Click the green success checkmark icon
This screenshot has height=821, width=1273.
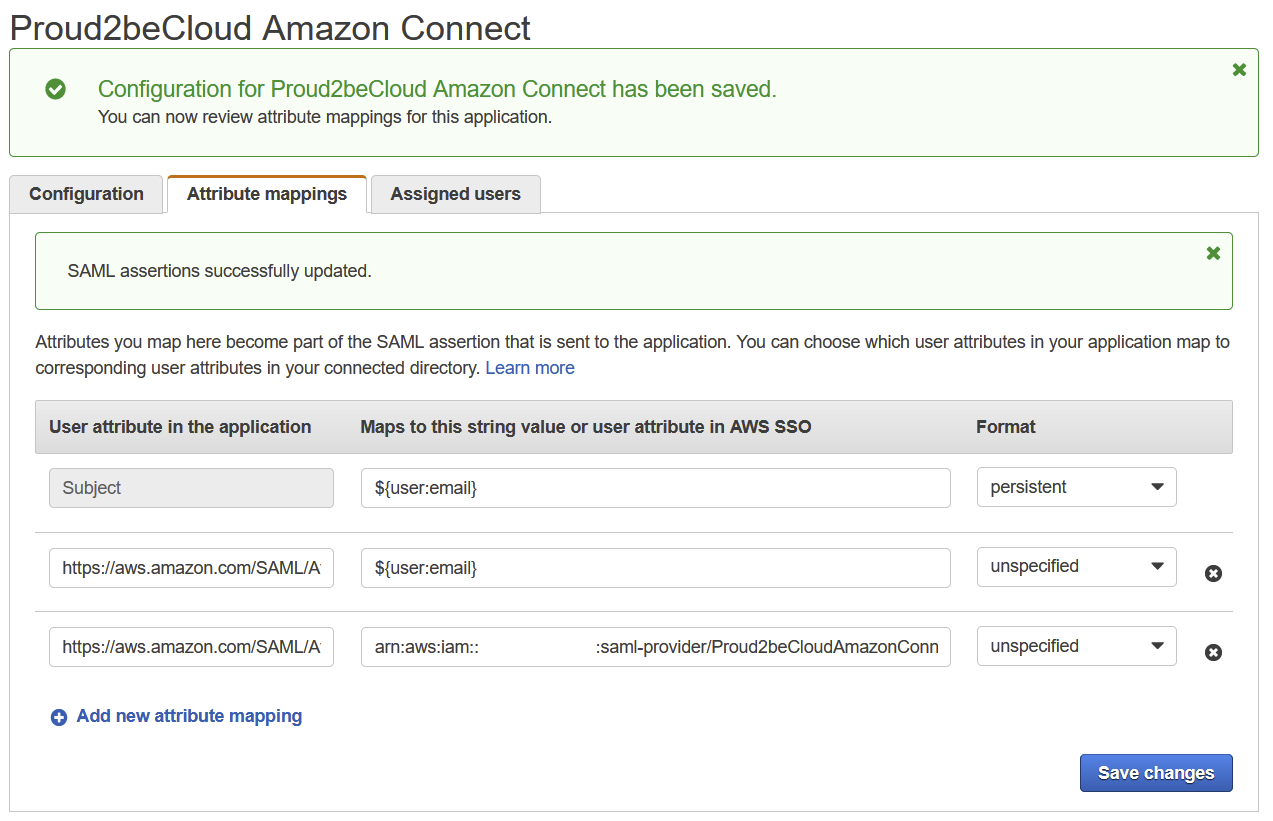pos(56,89)
